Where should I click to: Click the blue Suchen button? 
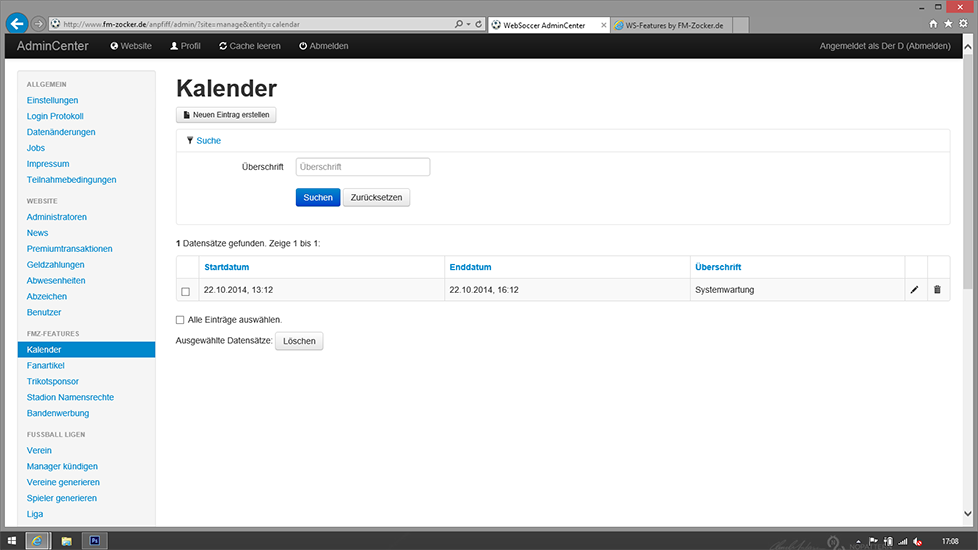click(x=317, y=197)
